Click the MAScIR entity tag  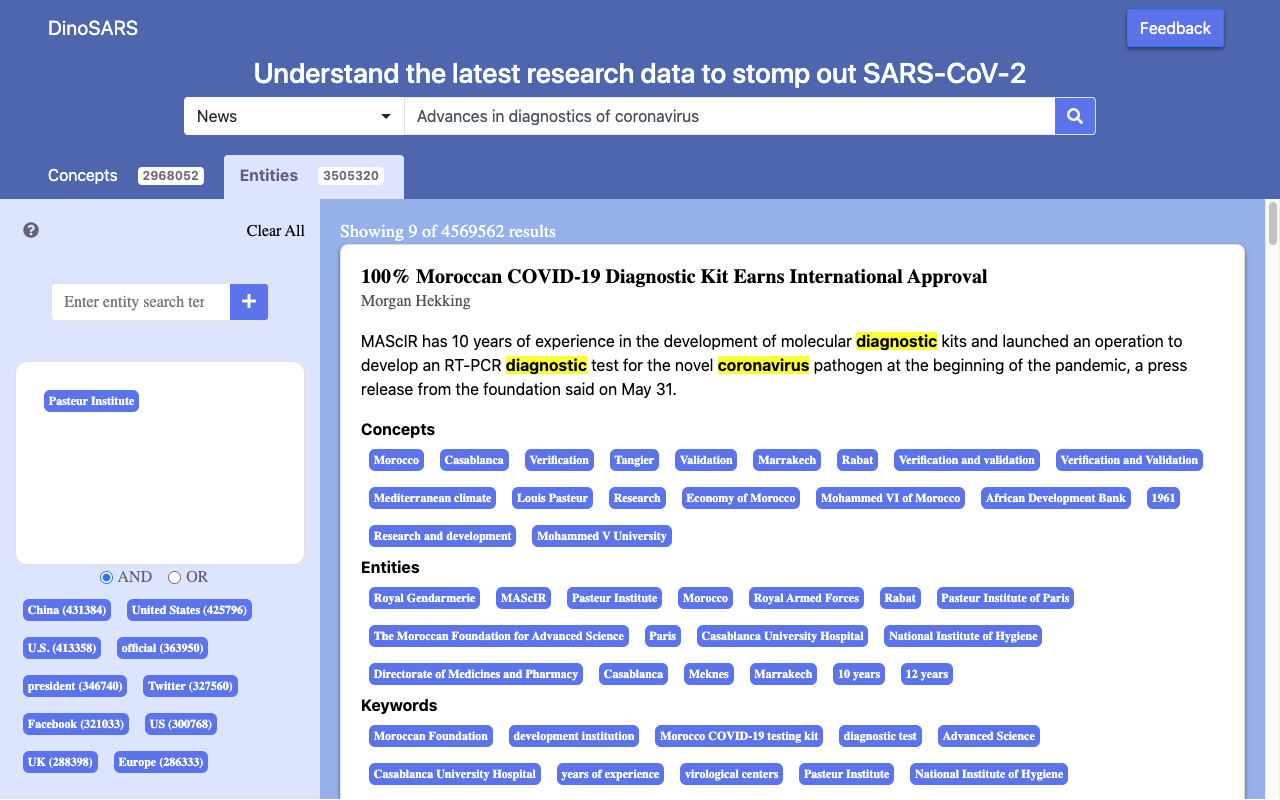[523, 598]
